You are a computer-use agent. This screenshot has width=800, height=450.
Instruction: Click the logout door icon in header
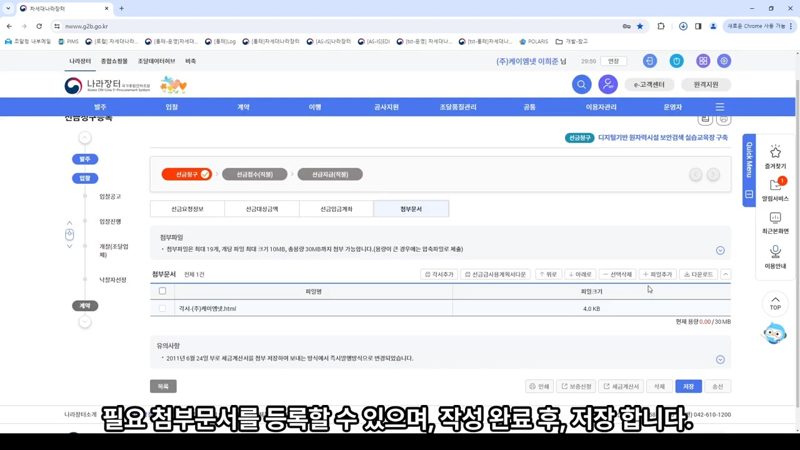[x=649, y=61]
